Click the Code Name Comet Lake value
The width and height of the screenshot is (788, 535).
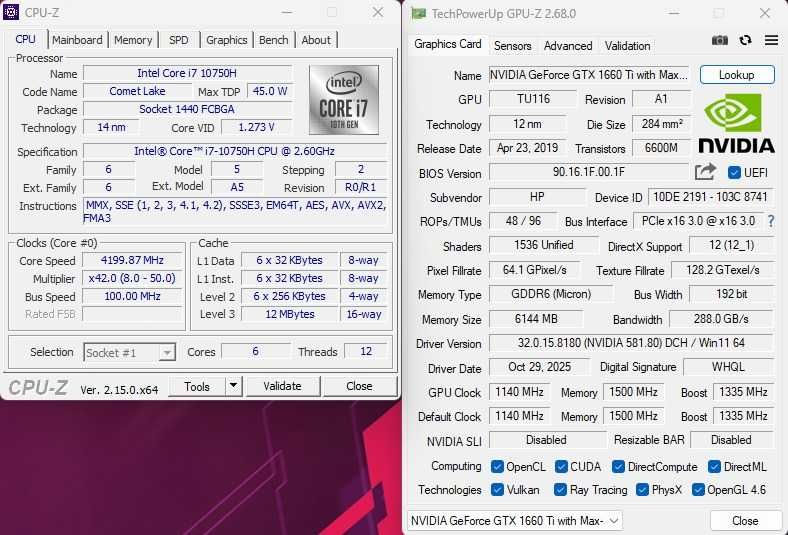click(x=137, y=91)
